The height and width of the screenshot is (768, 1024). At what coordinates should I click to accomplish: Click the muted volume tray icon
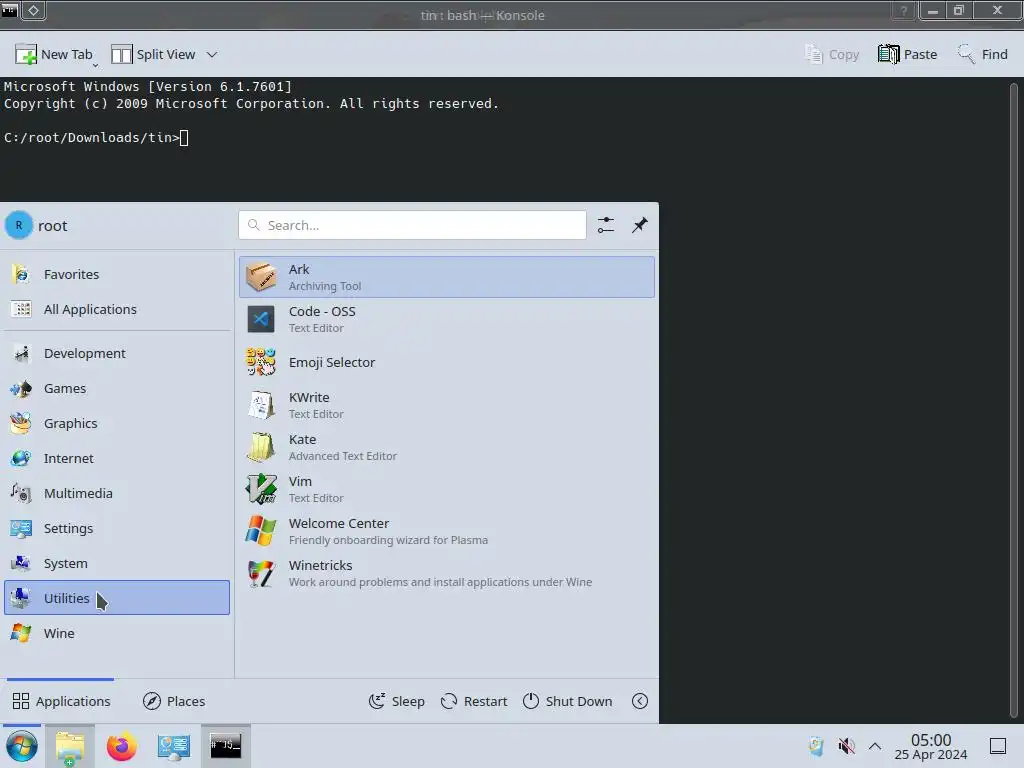[846, 746]
